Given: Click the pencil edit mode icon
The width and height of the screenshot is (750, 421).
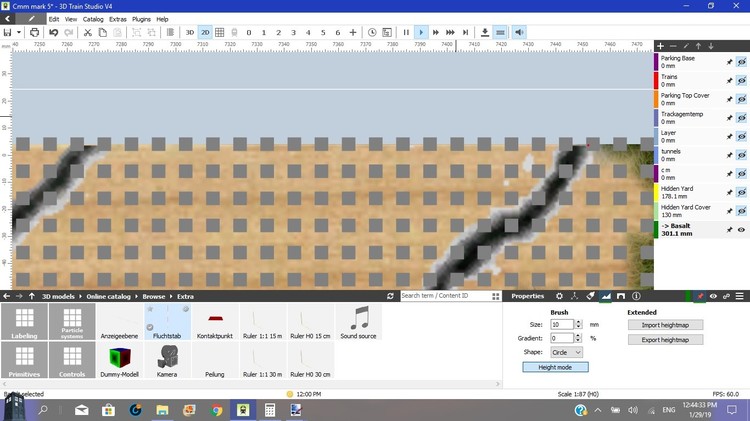Looking at the screenshot, I should 31,19.
